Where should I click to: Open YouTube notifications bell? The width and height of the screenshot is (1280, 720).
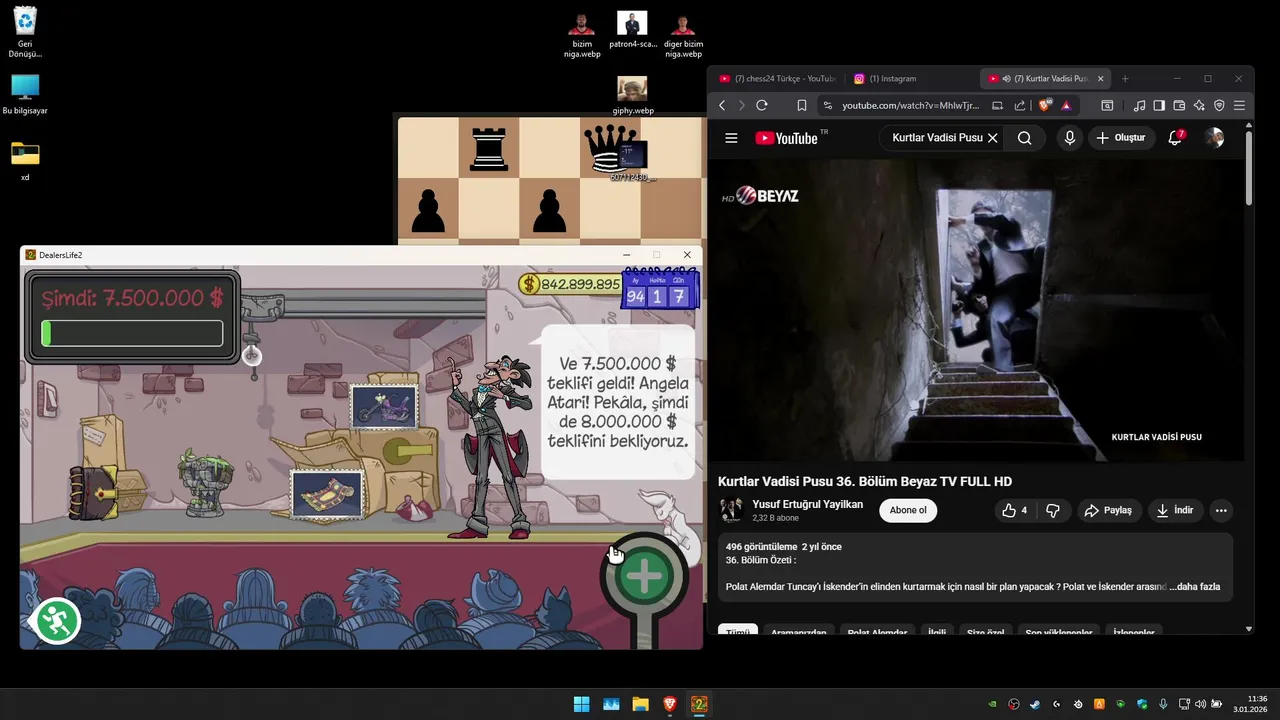click(x=1175, y=138)
